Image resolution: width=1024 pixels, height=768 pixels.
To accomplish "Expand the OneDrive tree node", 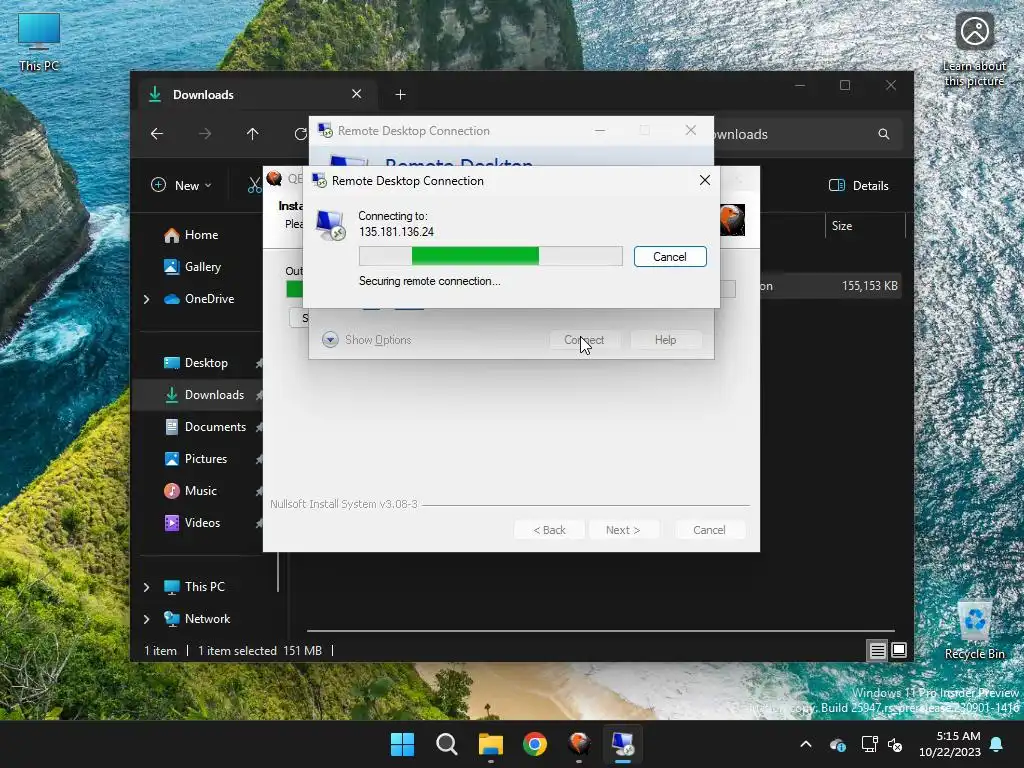I will tap(146, 299).
